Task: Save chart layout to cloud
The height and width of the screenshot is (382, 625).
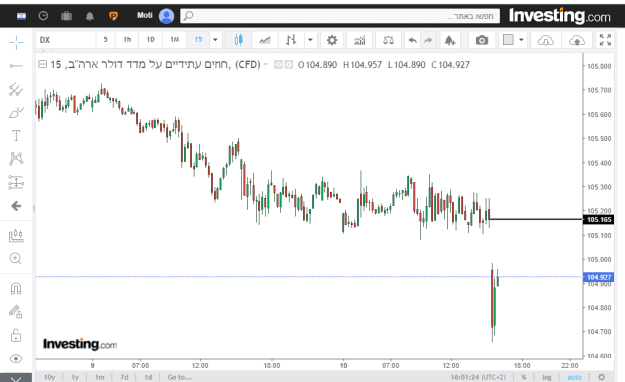Action: (x=577, y=40)
